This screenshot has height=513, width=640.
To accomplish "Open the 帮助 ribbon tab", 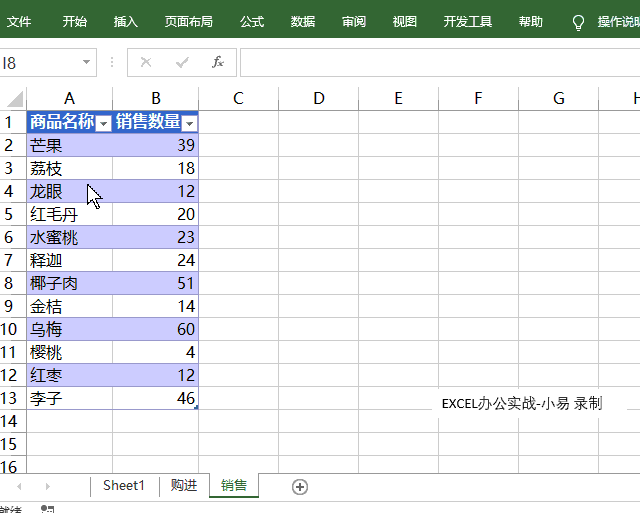I will [531, 21].
